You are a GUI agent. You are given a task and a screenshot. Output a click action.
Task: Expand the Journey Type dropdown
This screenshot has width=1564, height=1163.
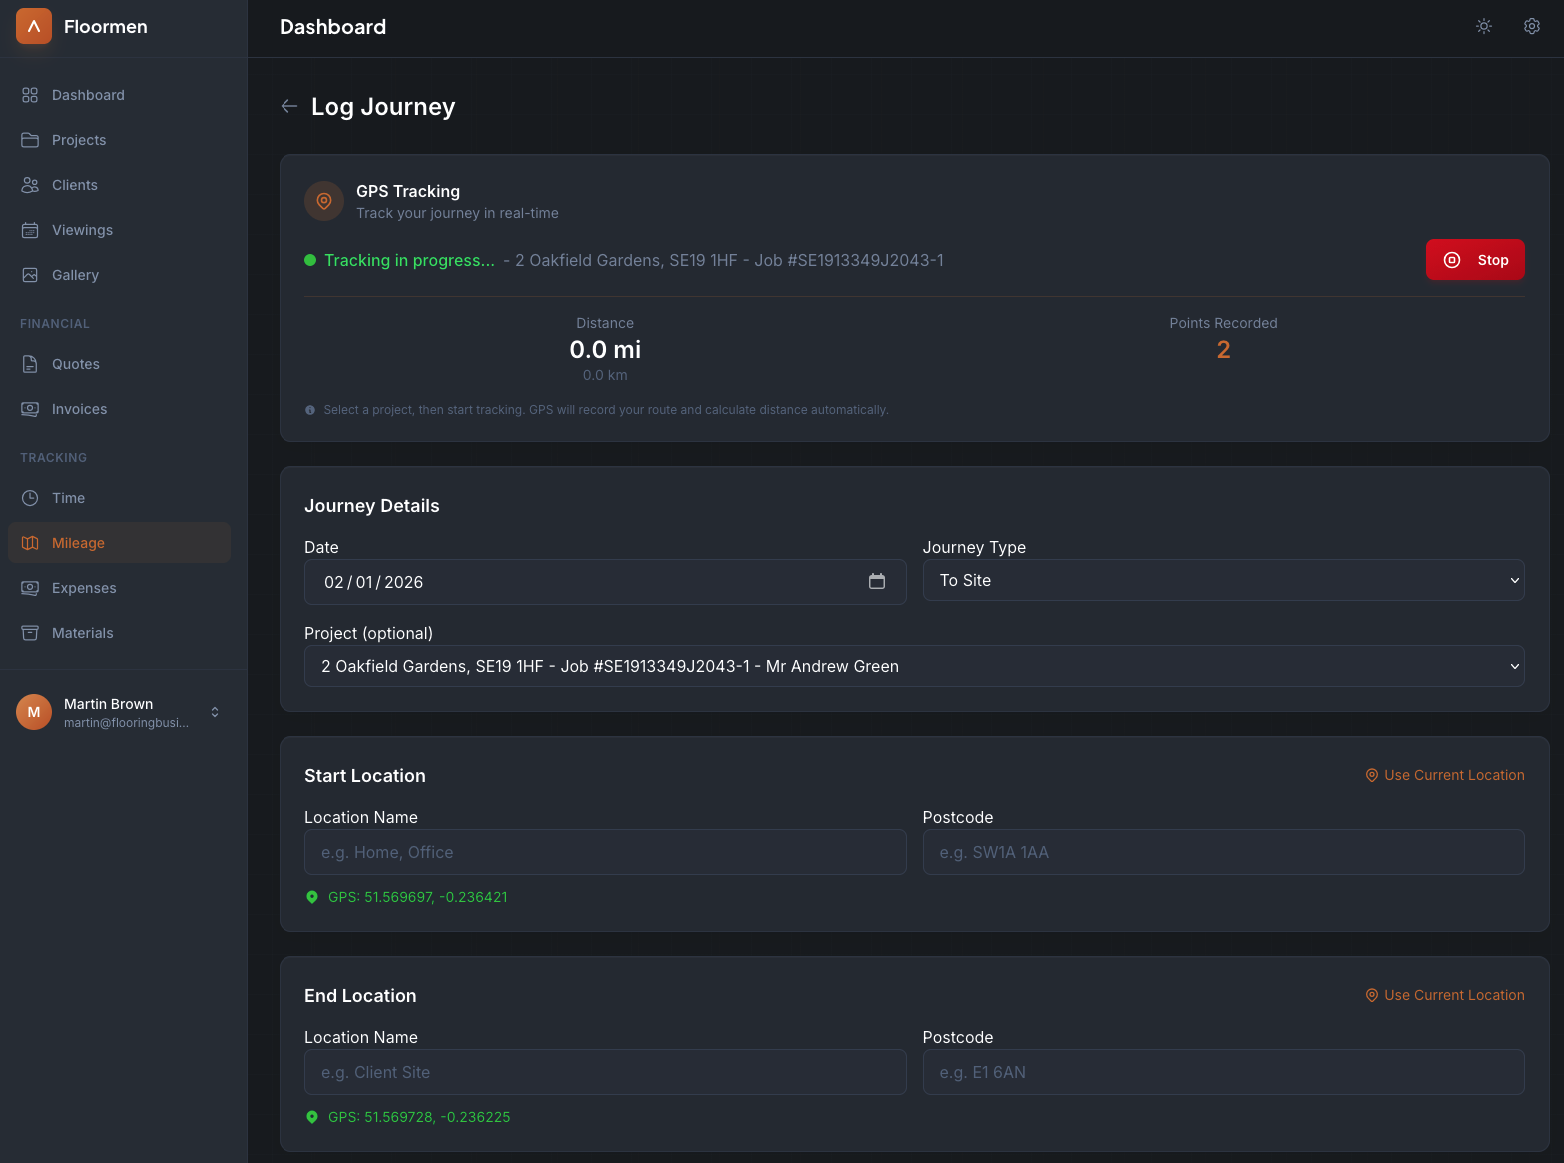pyautogui.click(x=1222, y=580)
